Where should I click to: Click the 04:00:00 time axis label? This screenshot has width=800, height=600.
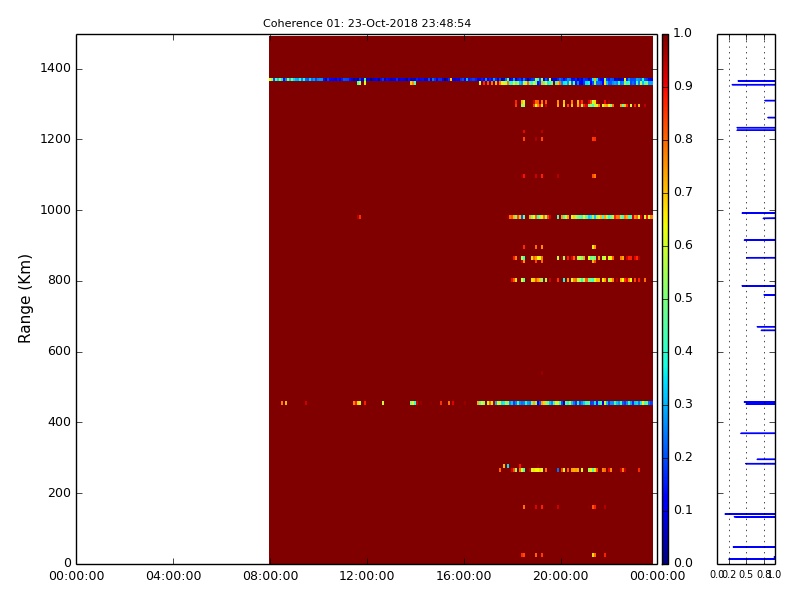(173, 576)
